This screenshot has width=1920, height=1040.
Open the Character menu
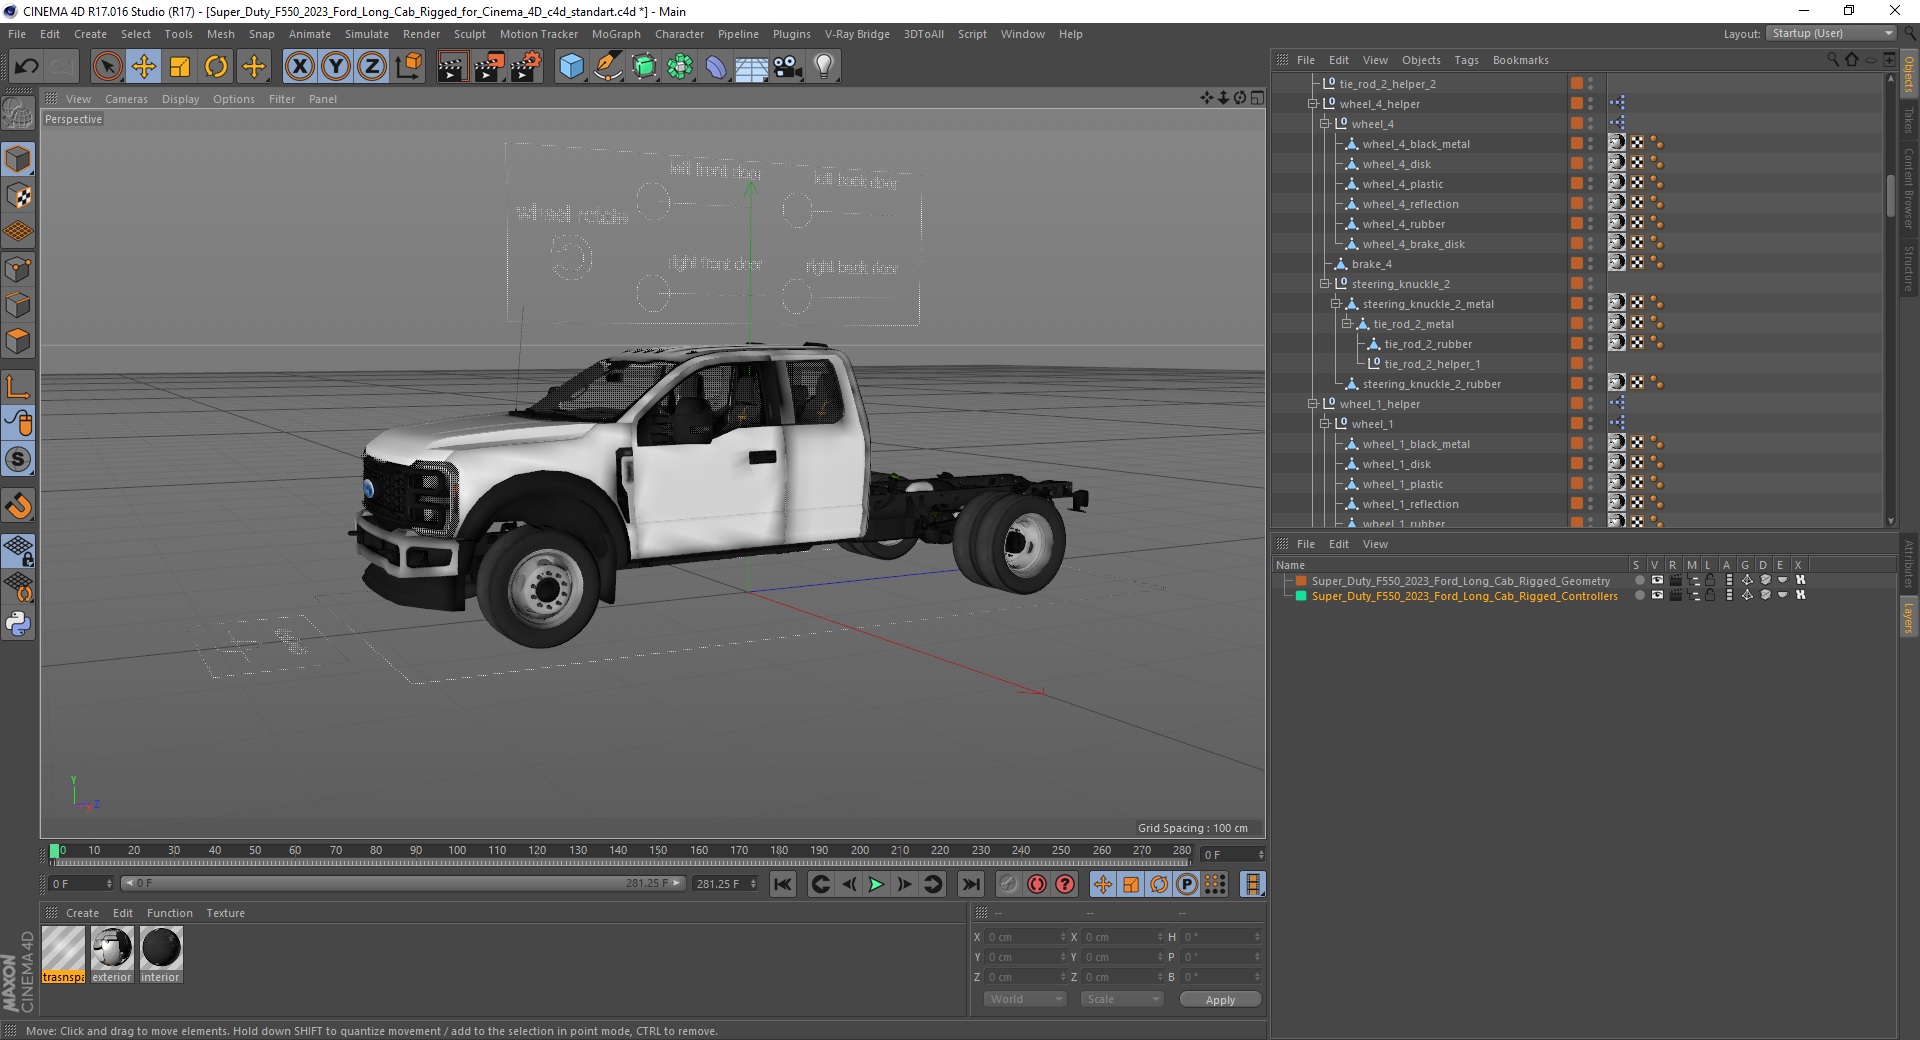[679, 34]
